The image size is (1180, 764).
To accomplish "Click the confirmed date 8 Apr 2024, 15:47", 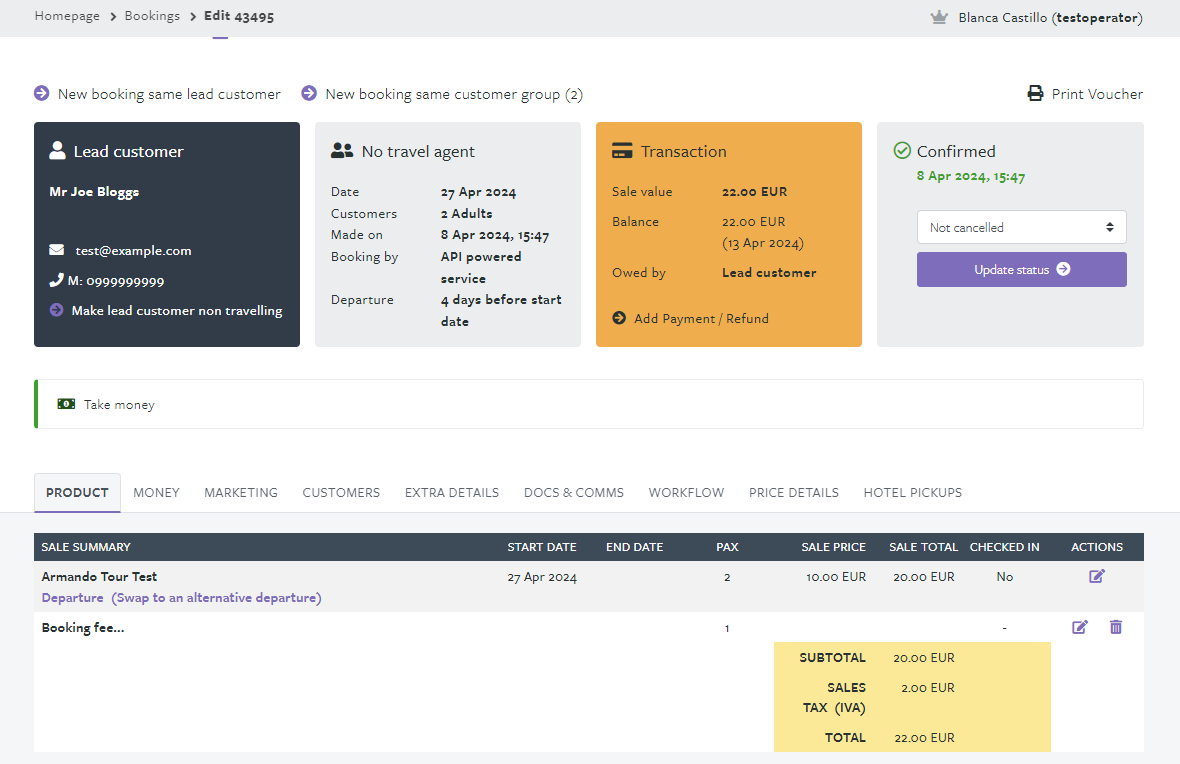I will 971,176.
